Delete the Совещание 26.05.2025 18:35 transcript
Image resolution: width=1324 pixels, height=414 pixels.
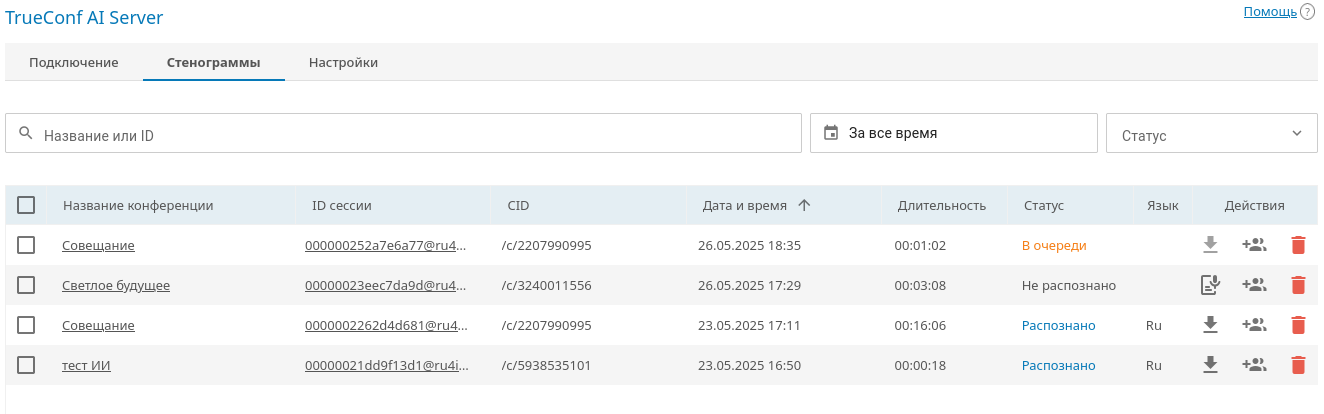[x=1298, y=245]
